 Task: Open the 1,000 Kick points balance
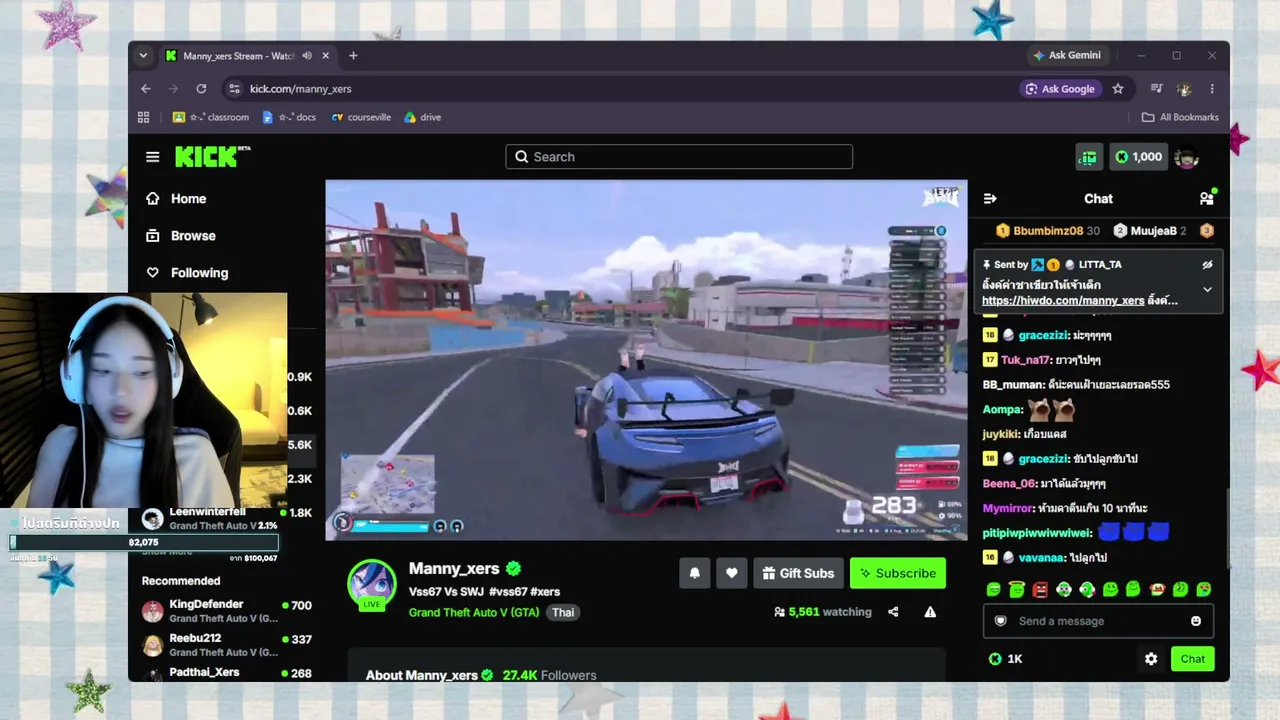click(x=1138, y=157)
